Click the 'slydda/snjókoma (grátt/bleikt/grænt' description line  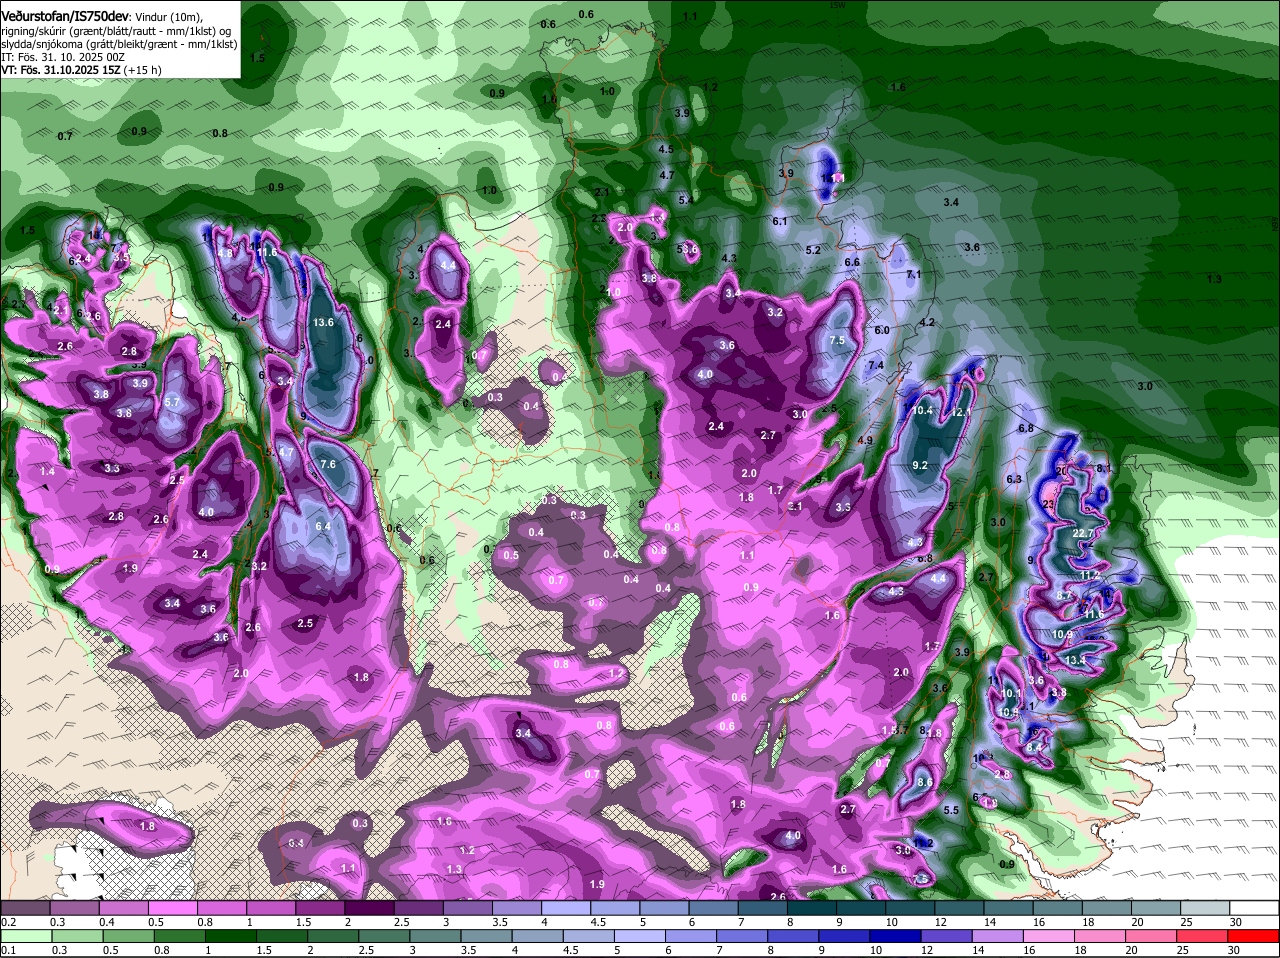119,44
